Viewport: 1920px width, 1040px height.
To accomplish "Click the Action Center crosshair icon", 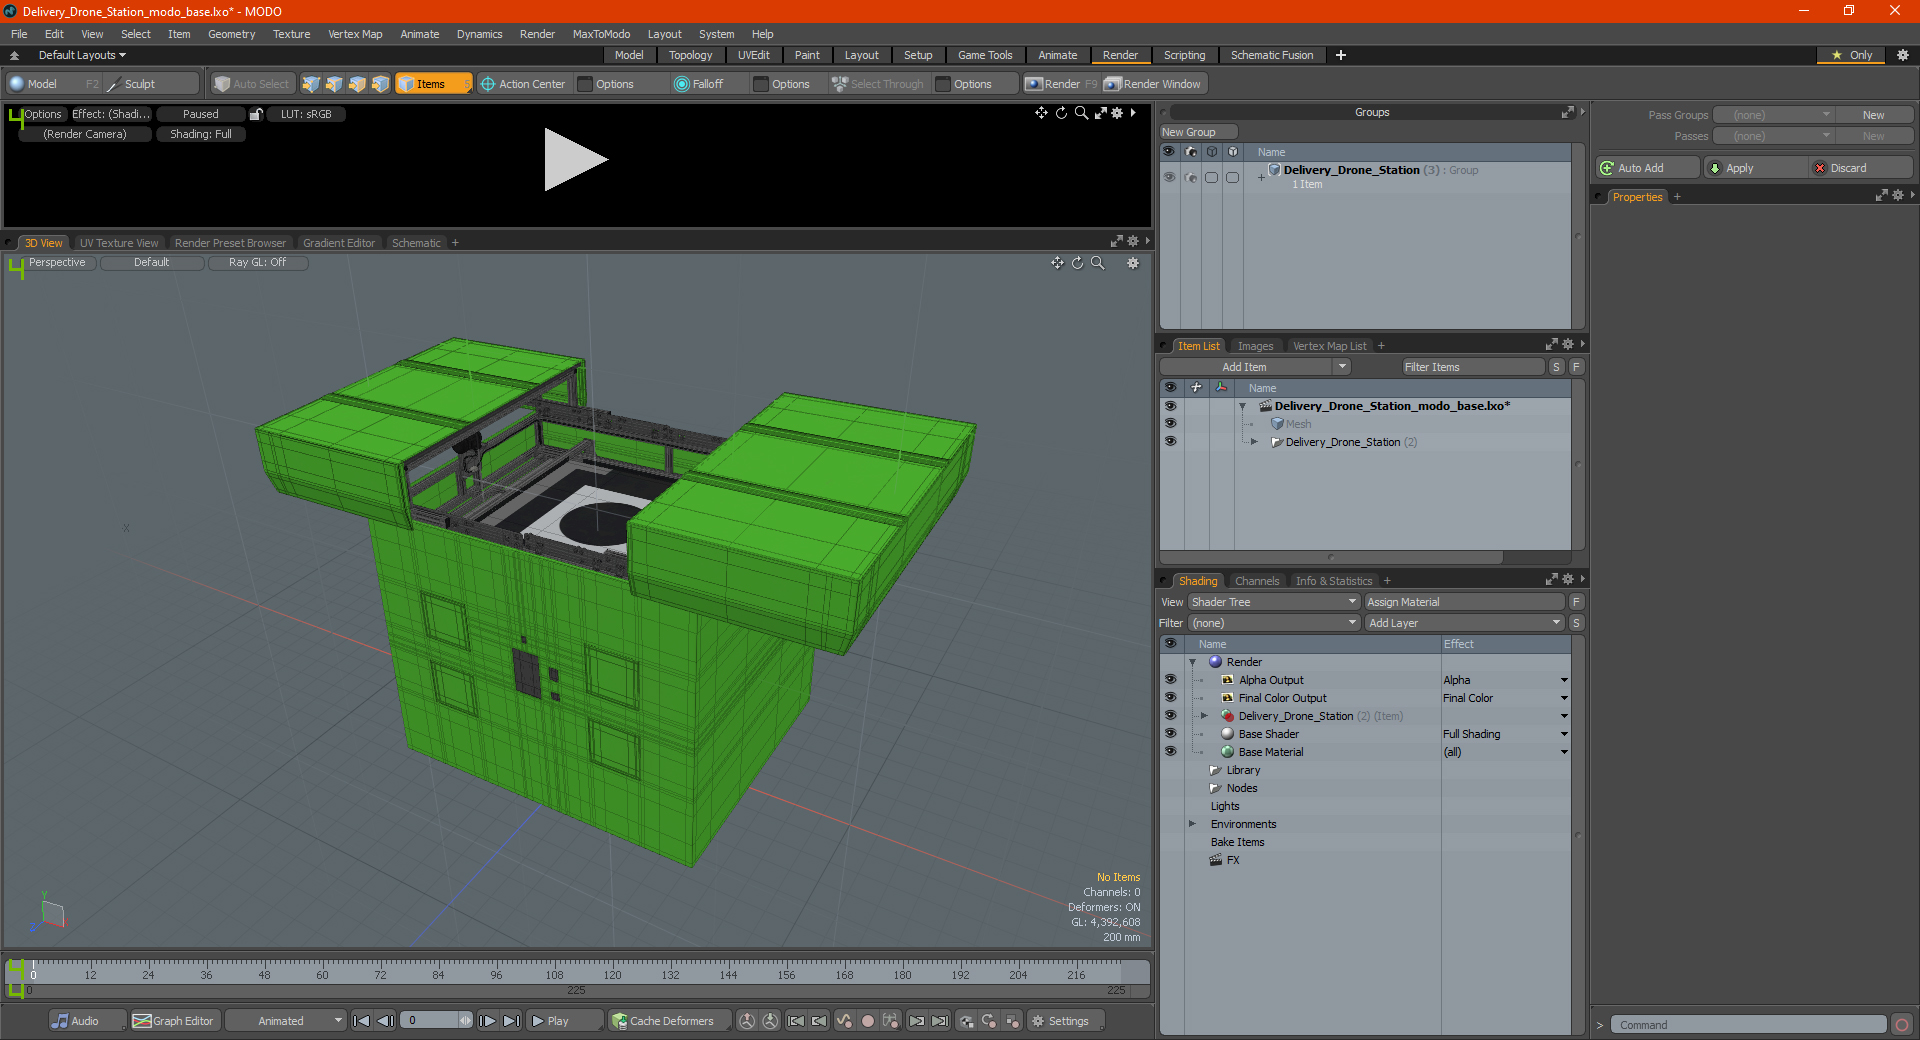I will (x=488, y=84).
